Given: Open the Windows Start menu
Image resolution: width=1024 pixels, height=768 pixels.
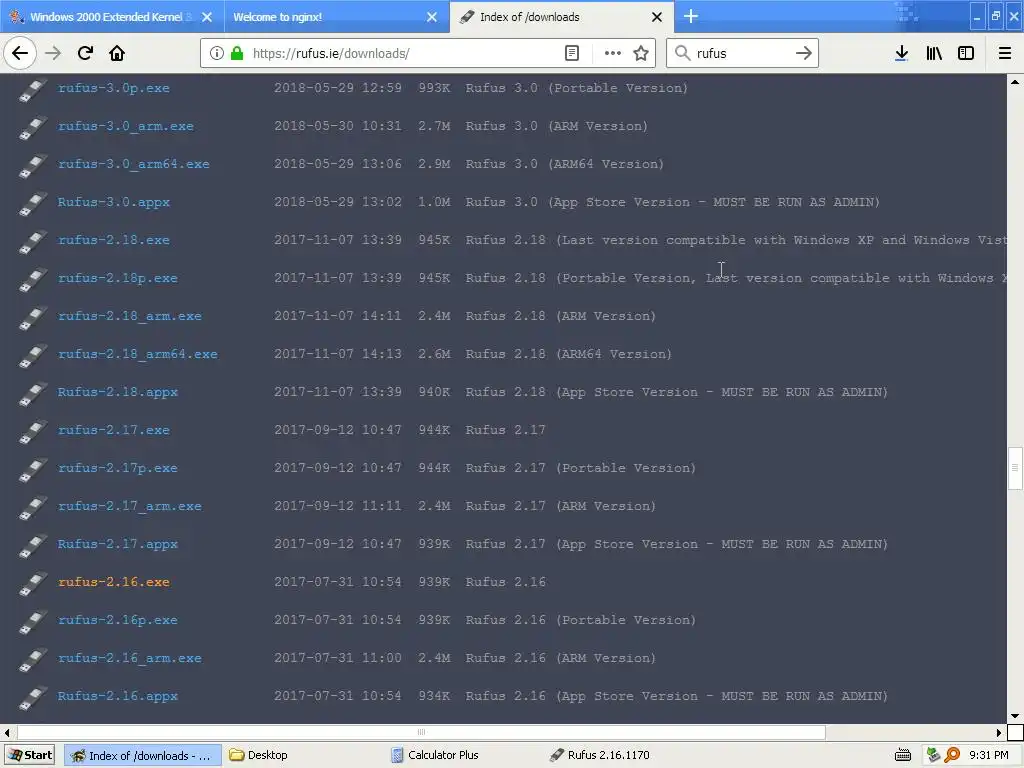Looking at the screenshot, I should (x=29, y=756).
